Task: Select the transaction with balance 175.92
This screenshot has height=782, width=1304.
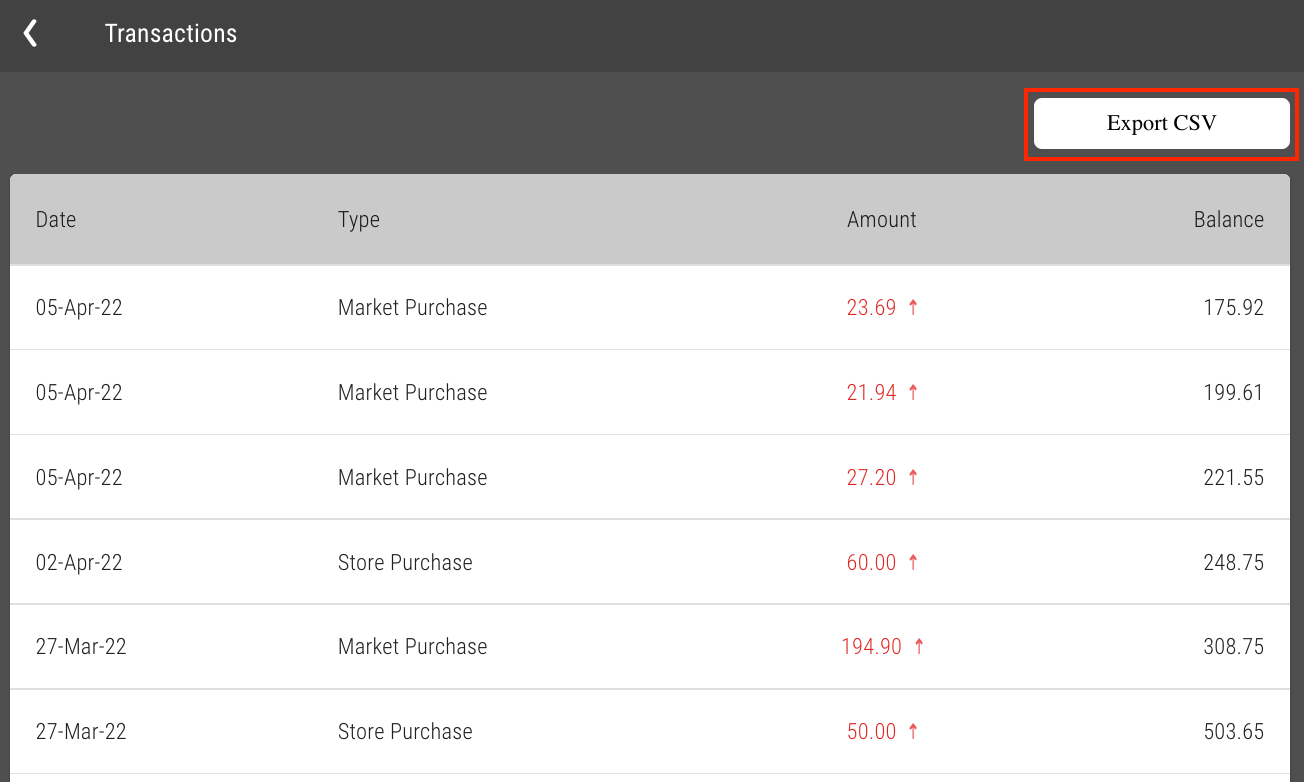Action: [649, 307]
